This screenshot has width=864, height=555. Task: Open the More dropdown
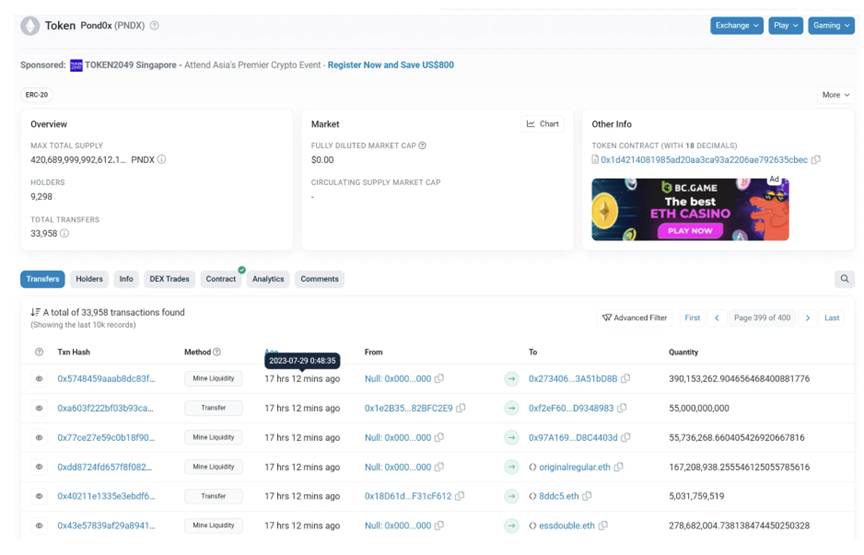(835, 95)
